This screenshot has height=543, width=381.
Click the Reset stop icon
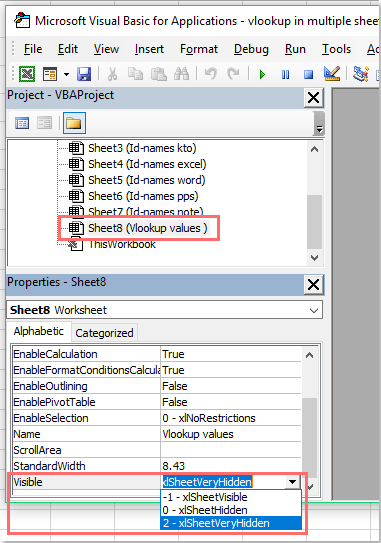click(x=308, y=74)
